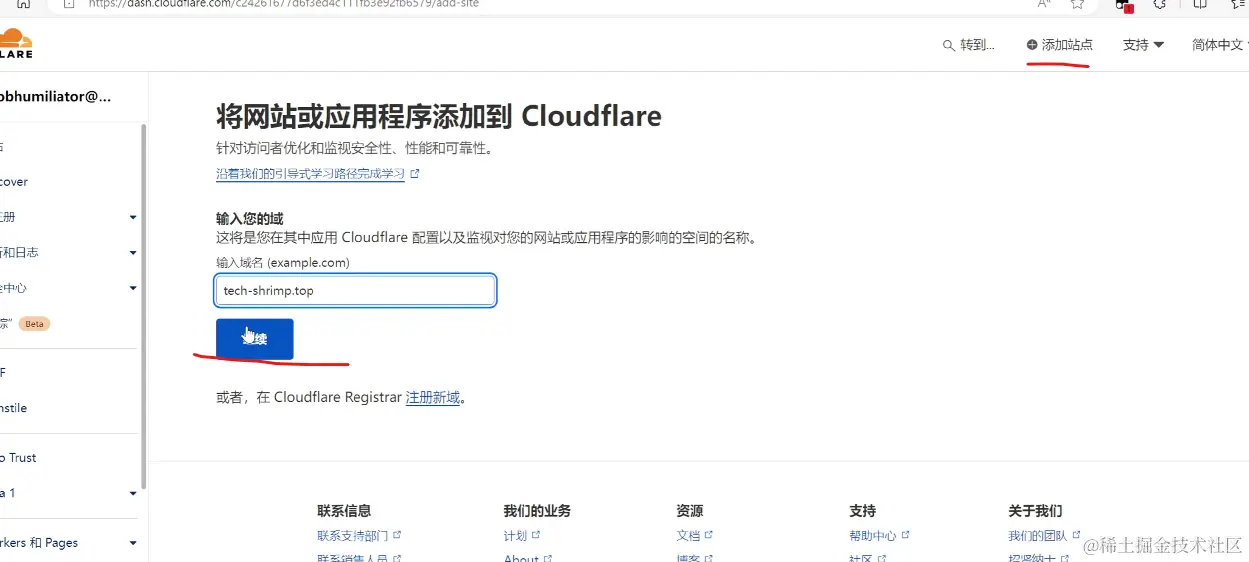Open the 计划 footer link

click(516, 536)
